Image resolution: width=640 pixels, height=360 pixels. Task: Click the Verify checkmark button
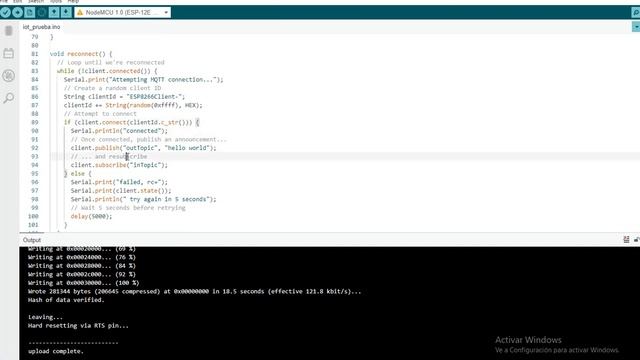click(x=5, y=12)
